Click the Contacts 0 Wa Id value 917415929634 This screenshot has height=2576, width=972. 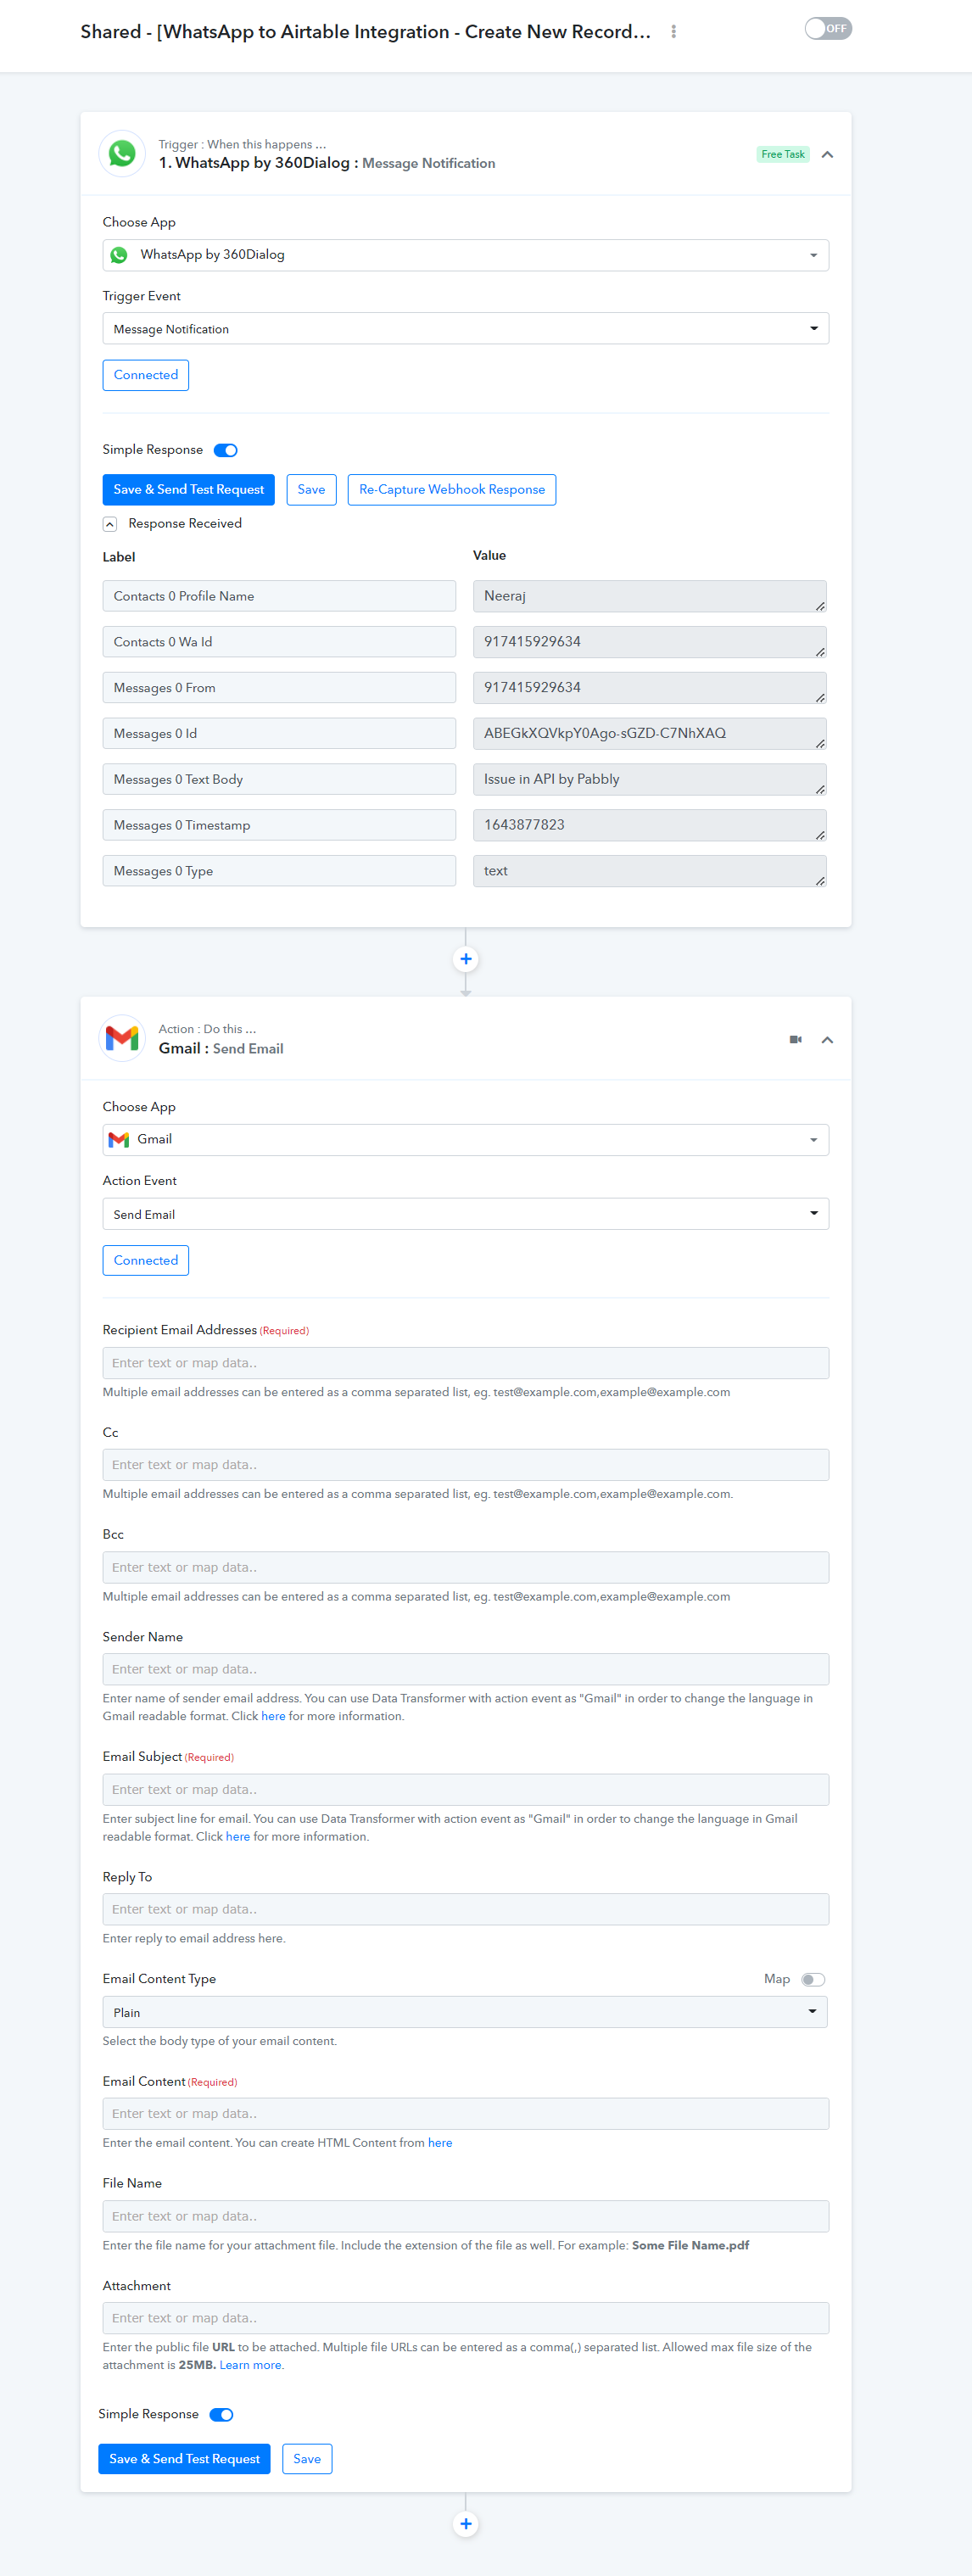coord(649,642)
